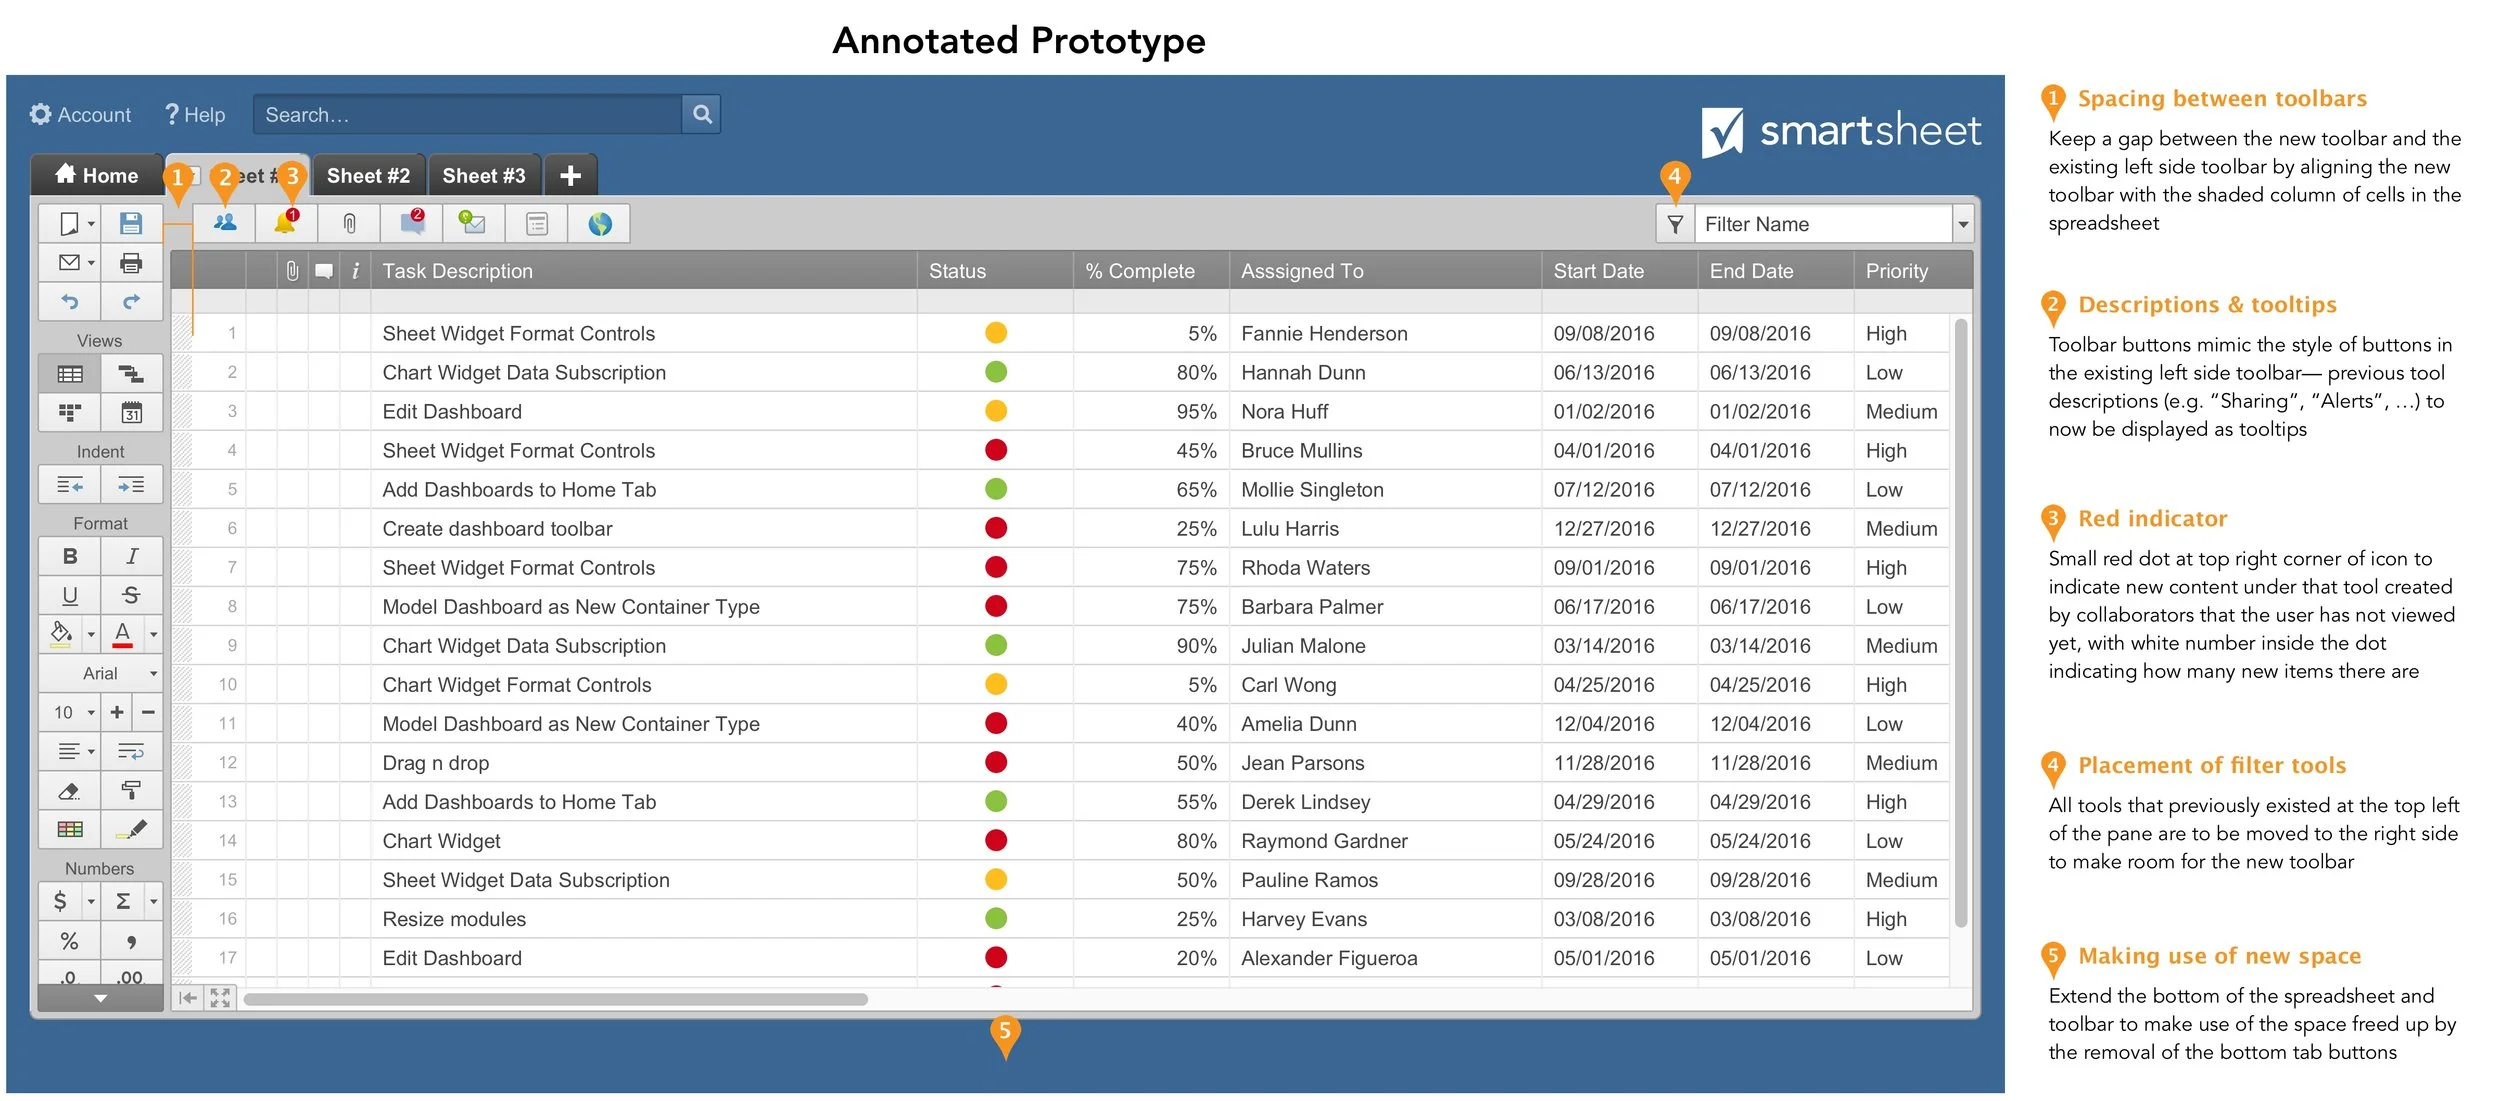The width and height of the screenshot is (2500, 1101).
Task: Open the Attachments paperclip toolbar button
Action: pos(349,223)
